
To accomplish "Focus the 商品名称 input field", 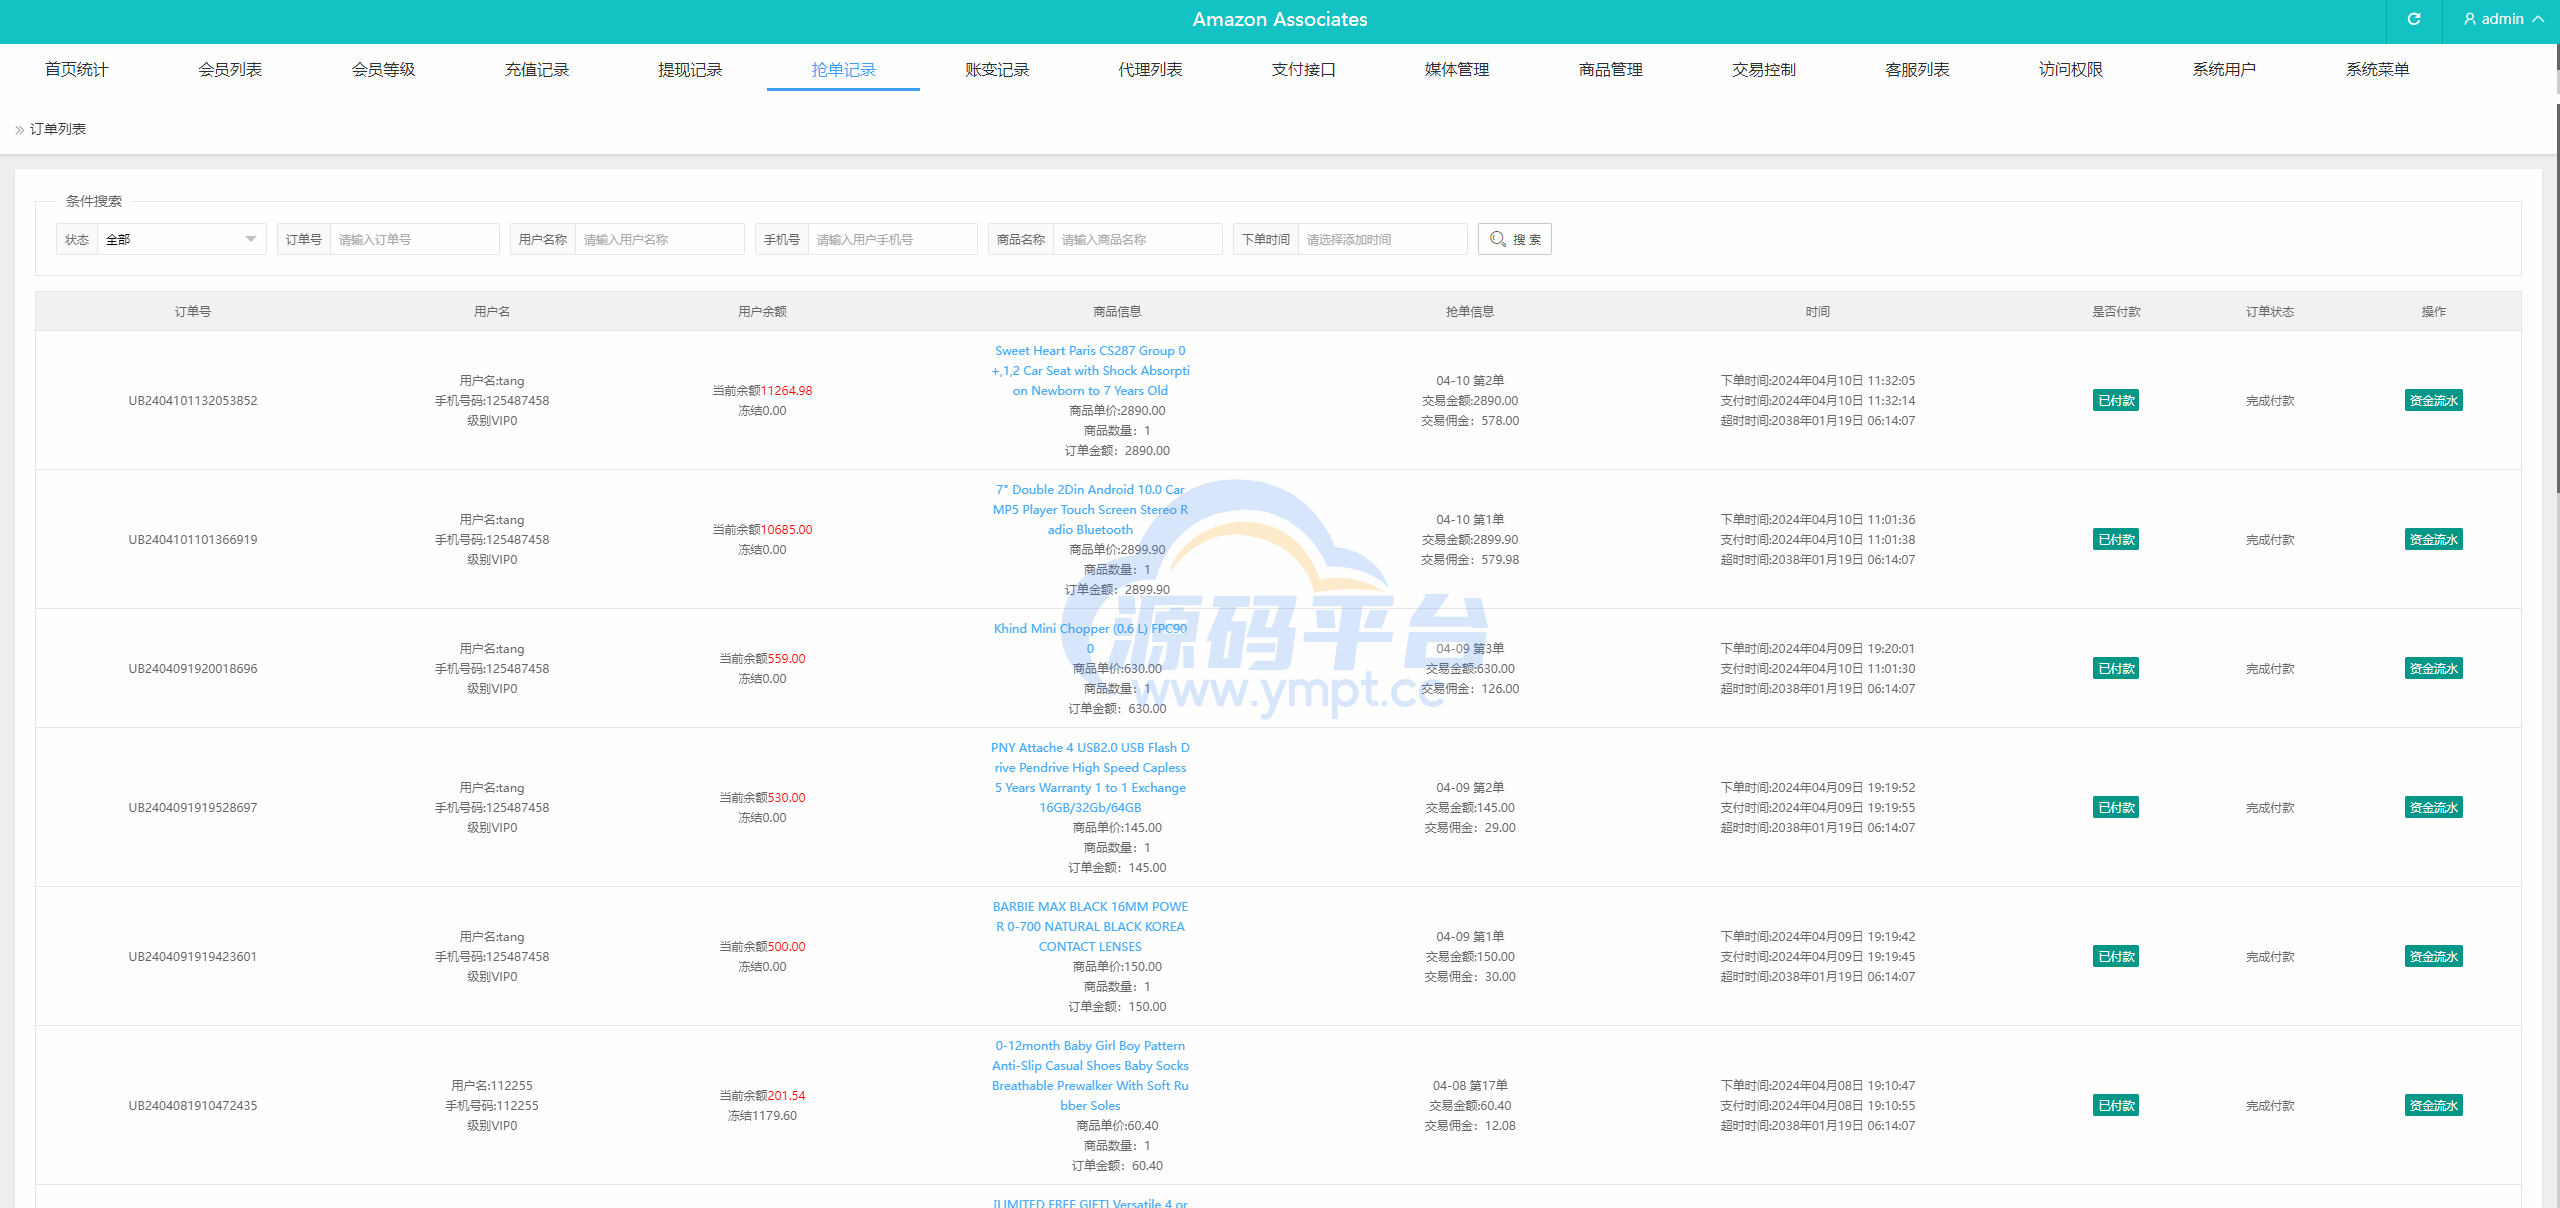I will [x=1137, y=239].
